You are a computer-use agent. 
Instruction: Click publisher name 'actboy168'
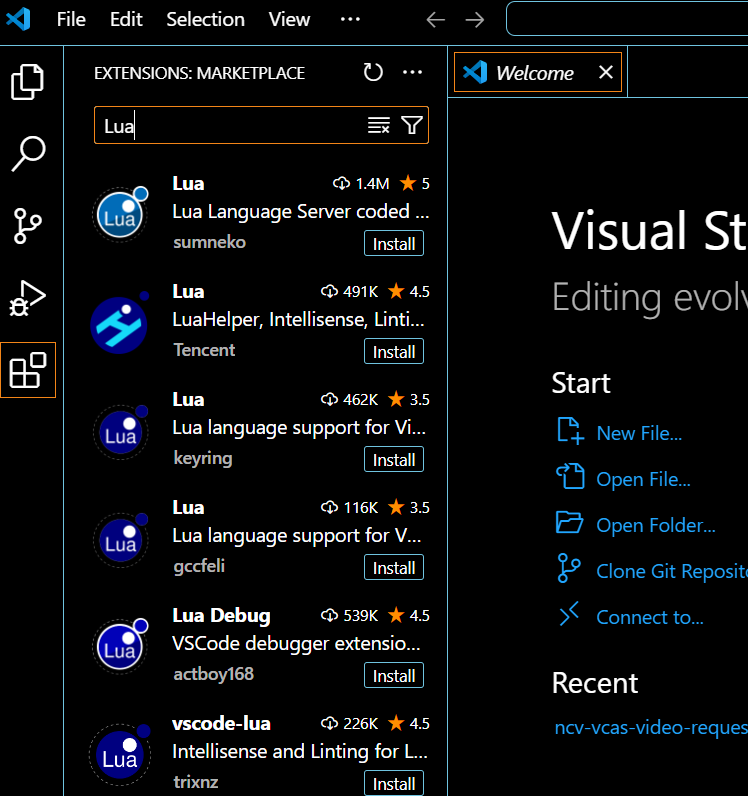pos(213,674)
